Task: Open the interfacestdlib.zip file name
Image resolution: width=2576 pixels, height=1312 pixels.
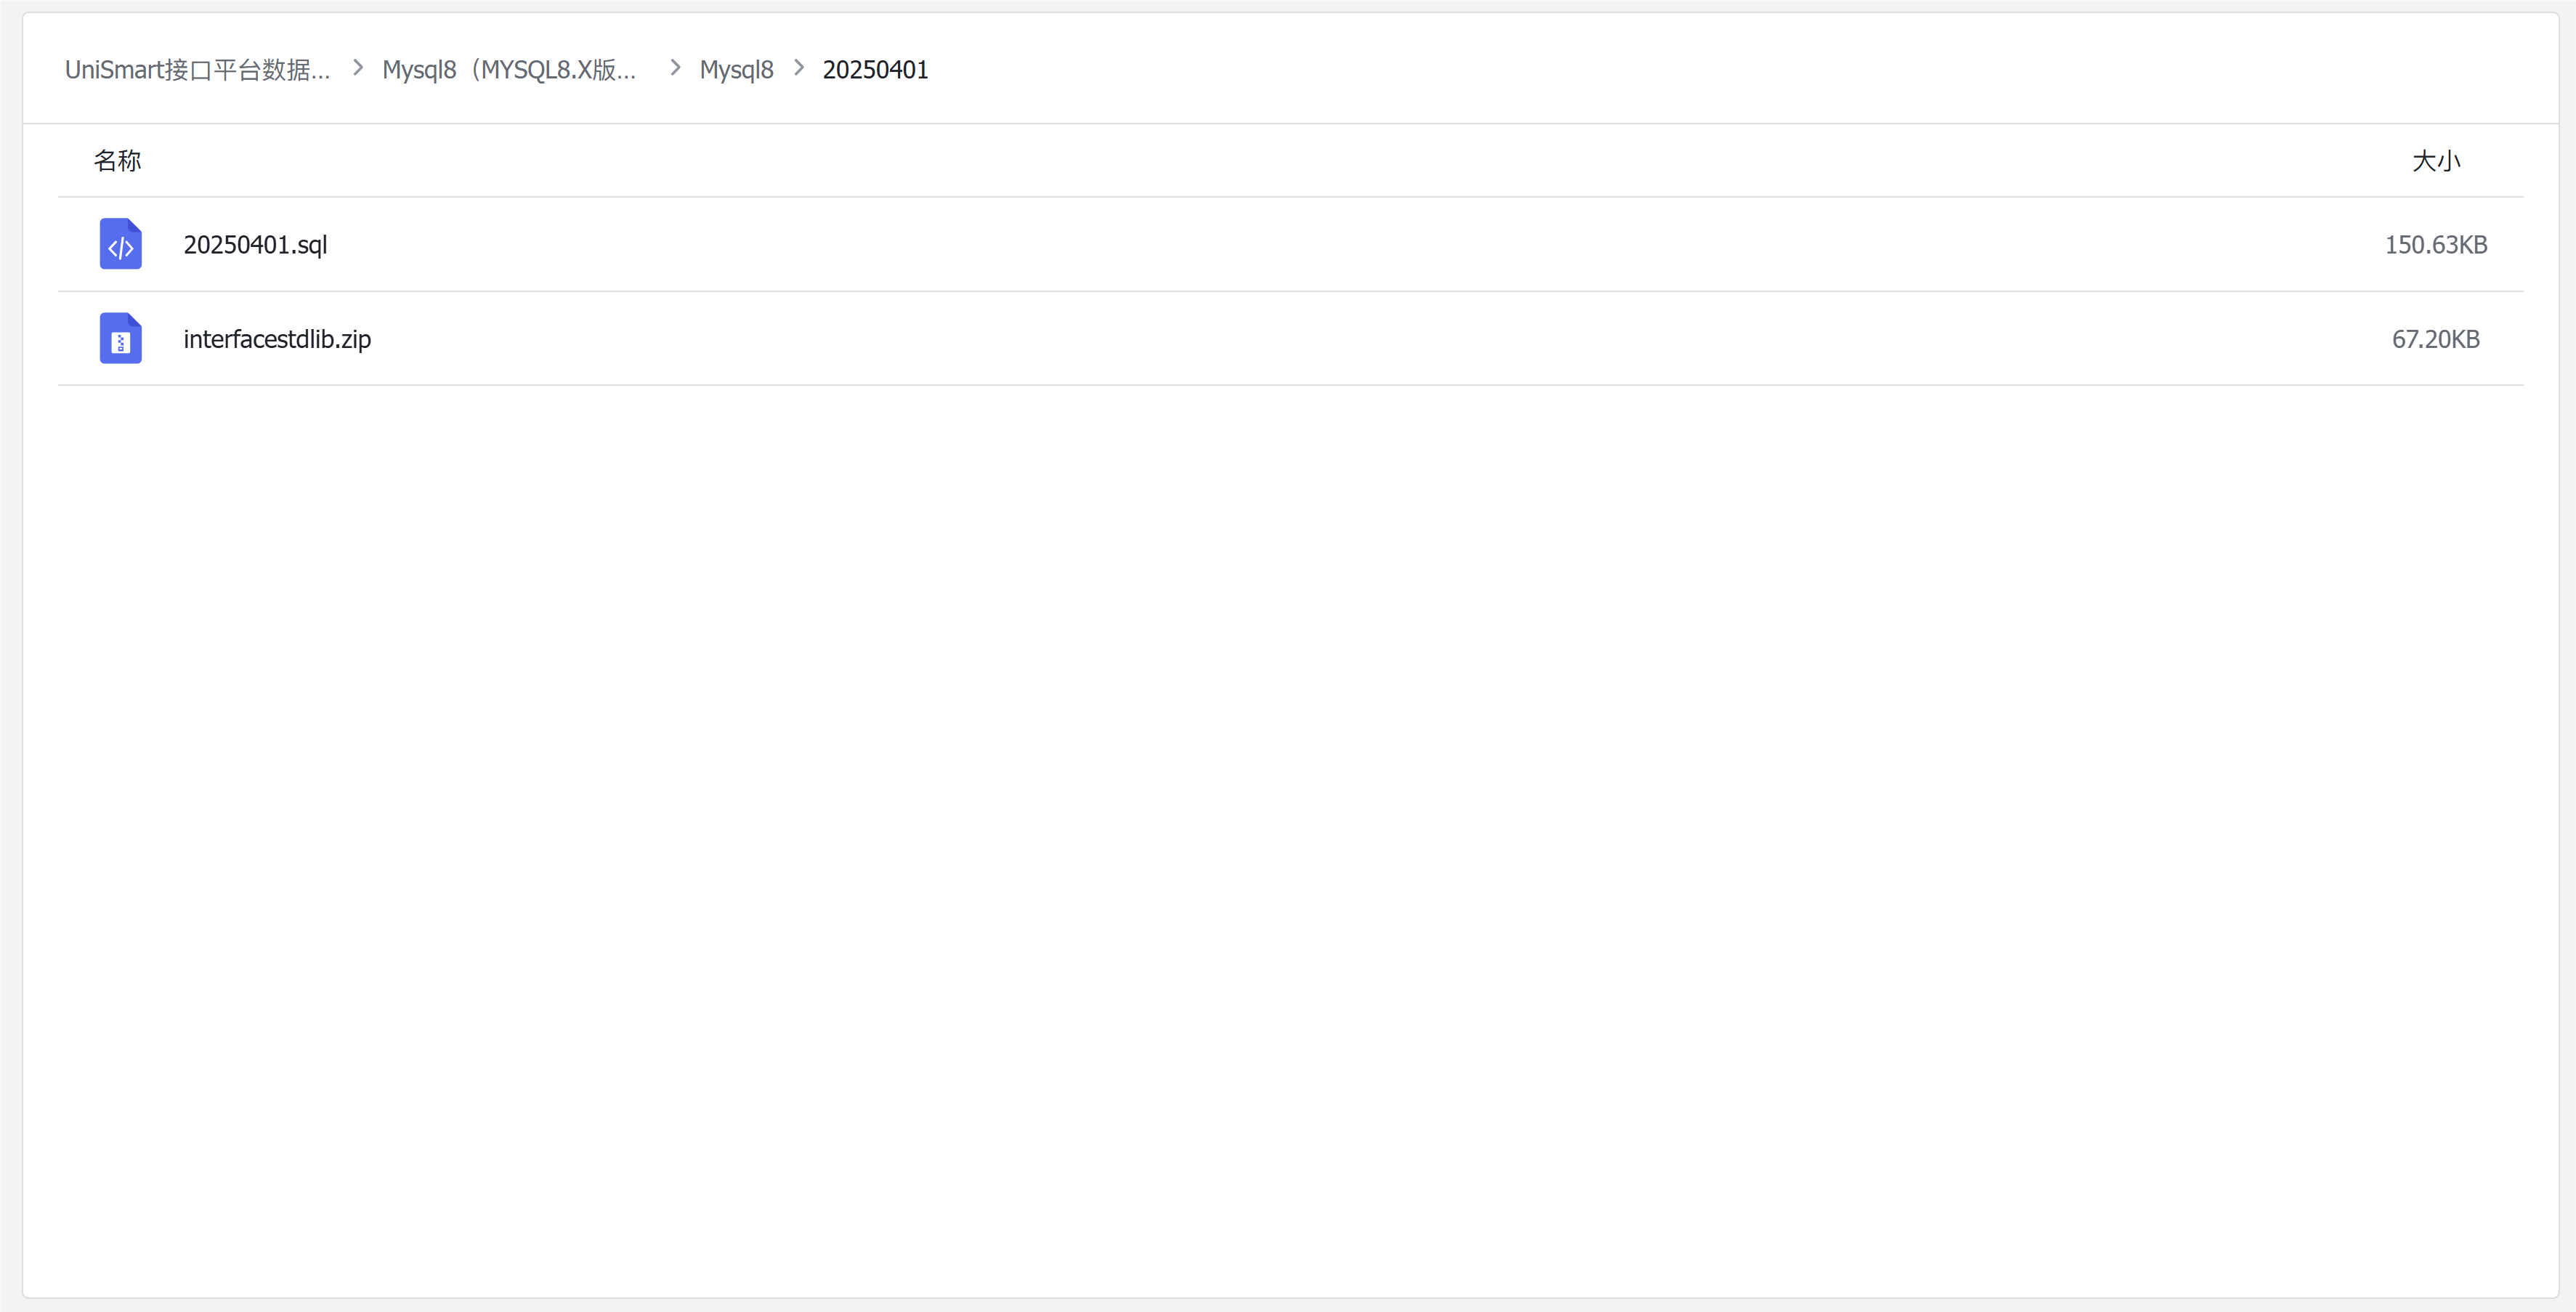Action: pyautogui.click(x=277, y=339)
